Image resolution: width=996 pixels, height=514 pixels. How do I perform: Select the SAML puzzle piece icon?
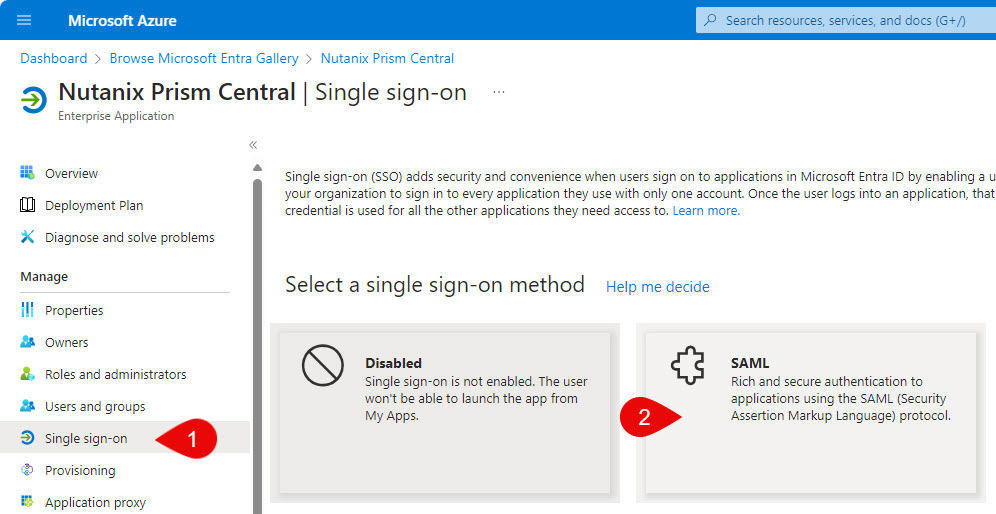point(688,365)
